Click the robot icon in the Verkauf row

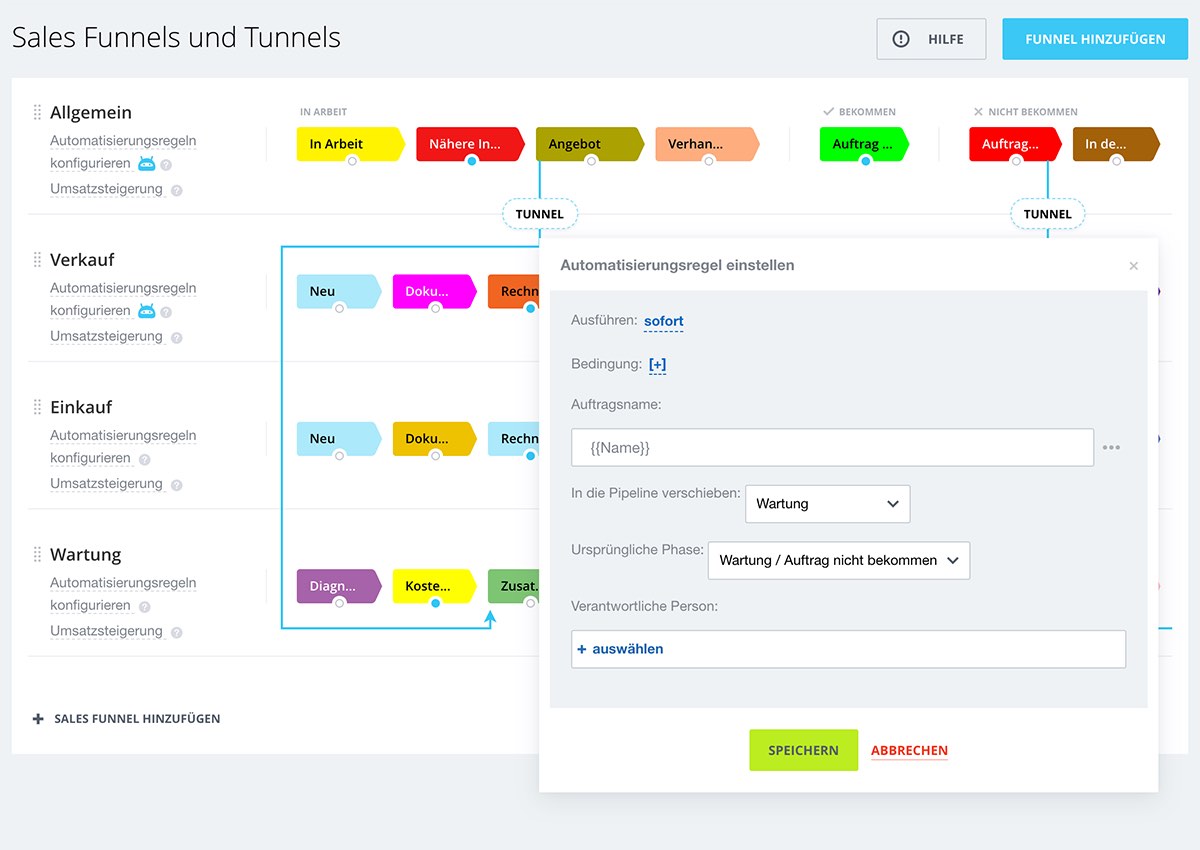(x=147, y=311)
